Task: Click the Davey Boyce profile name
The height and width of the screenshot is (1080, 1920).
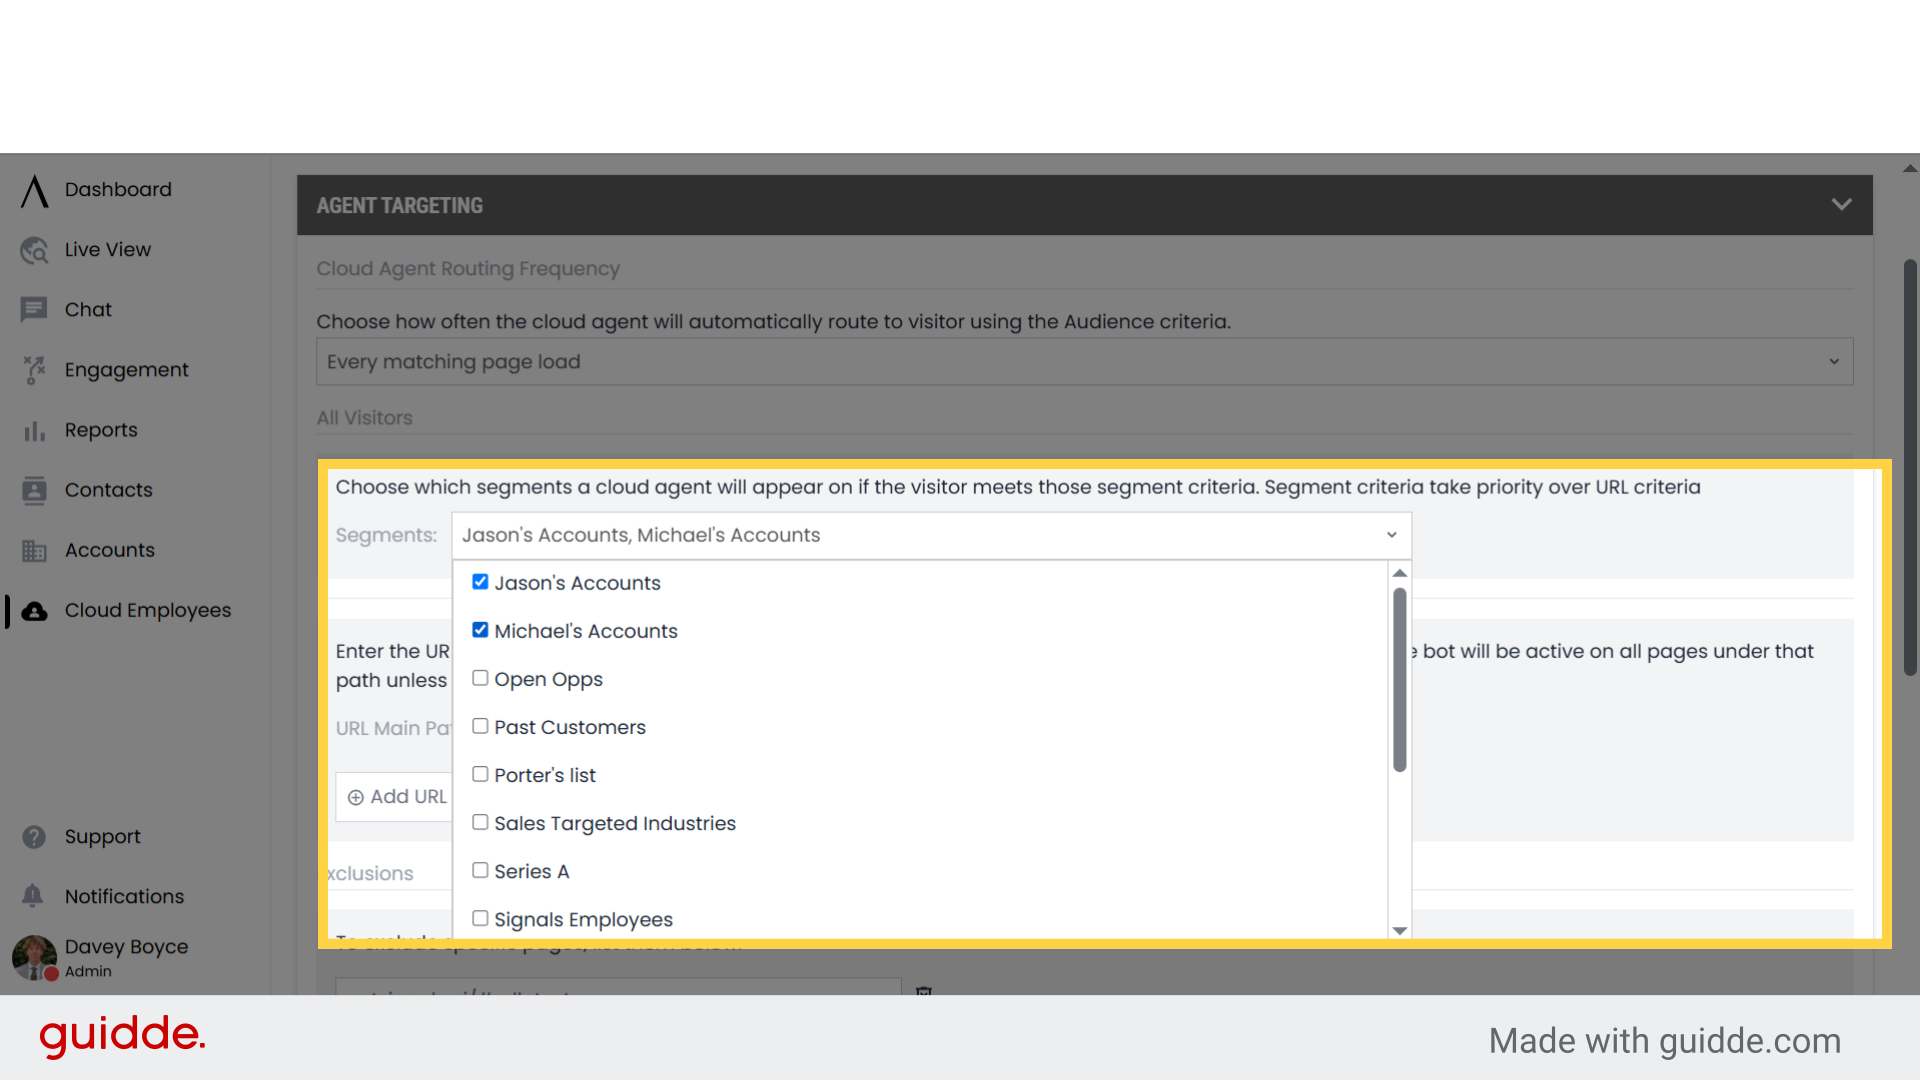Action: coord(127,947)
